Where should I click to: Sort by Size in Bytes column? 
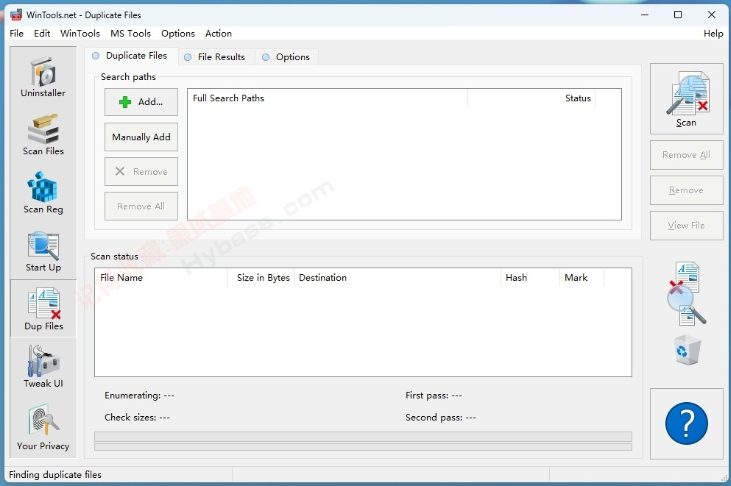(261, 278)
